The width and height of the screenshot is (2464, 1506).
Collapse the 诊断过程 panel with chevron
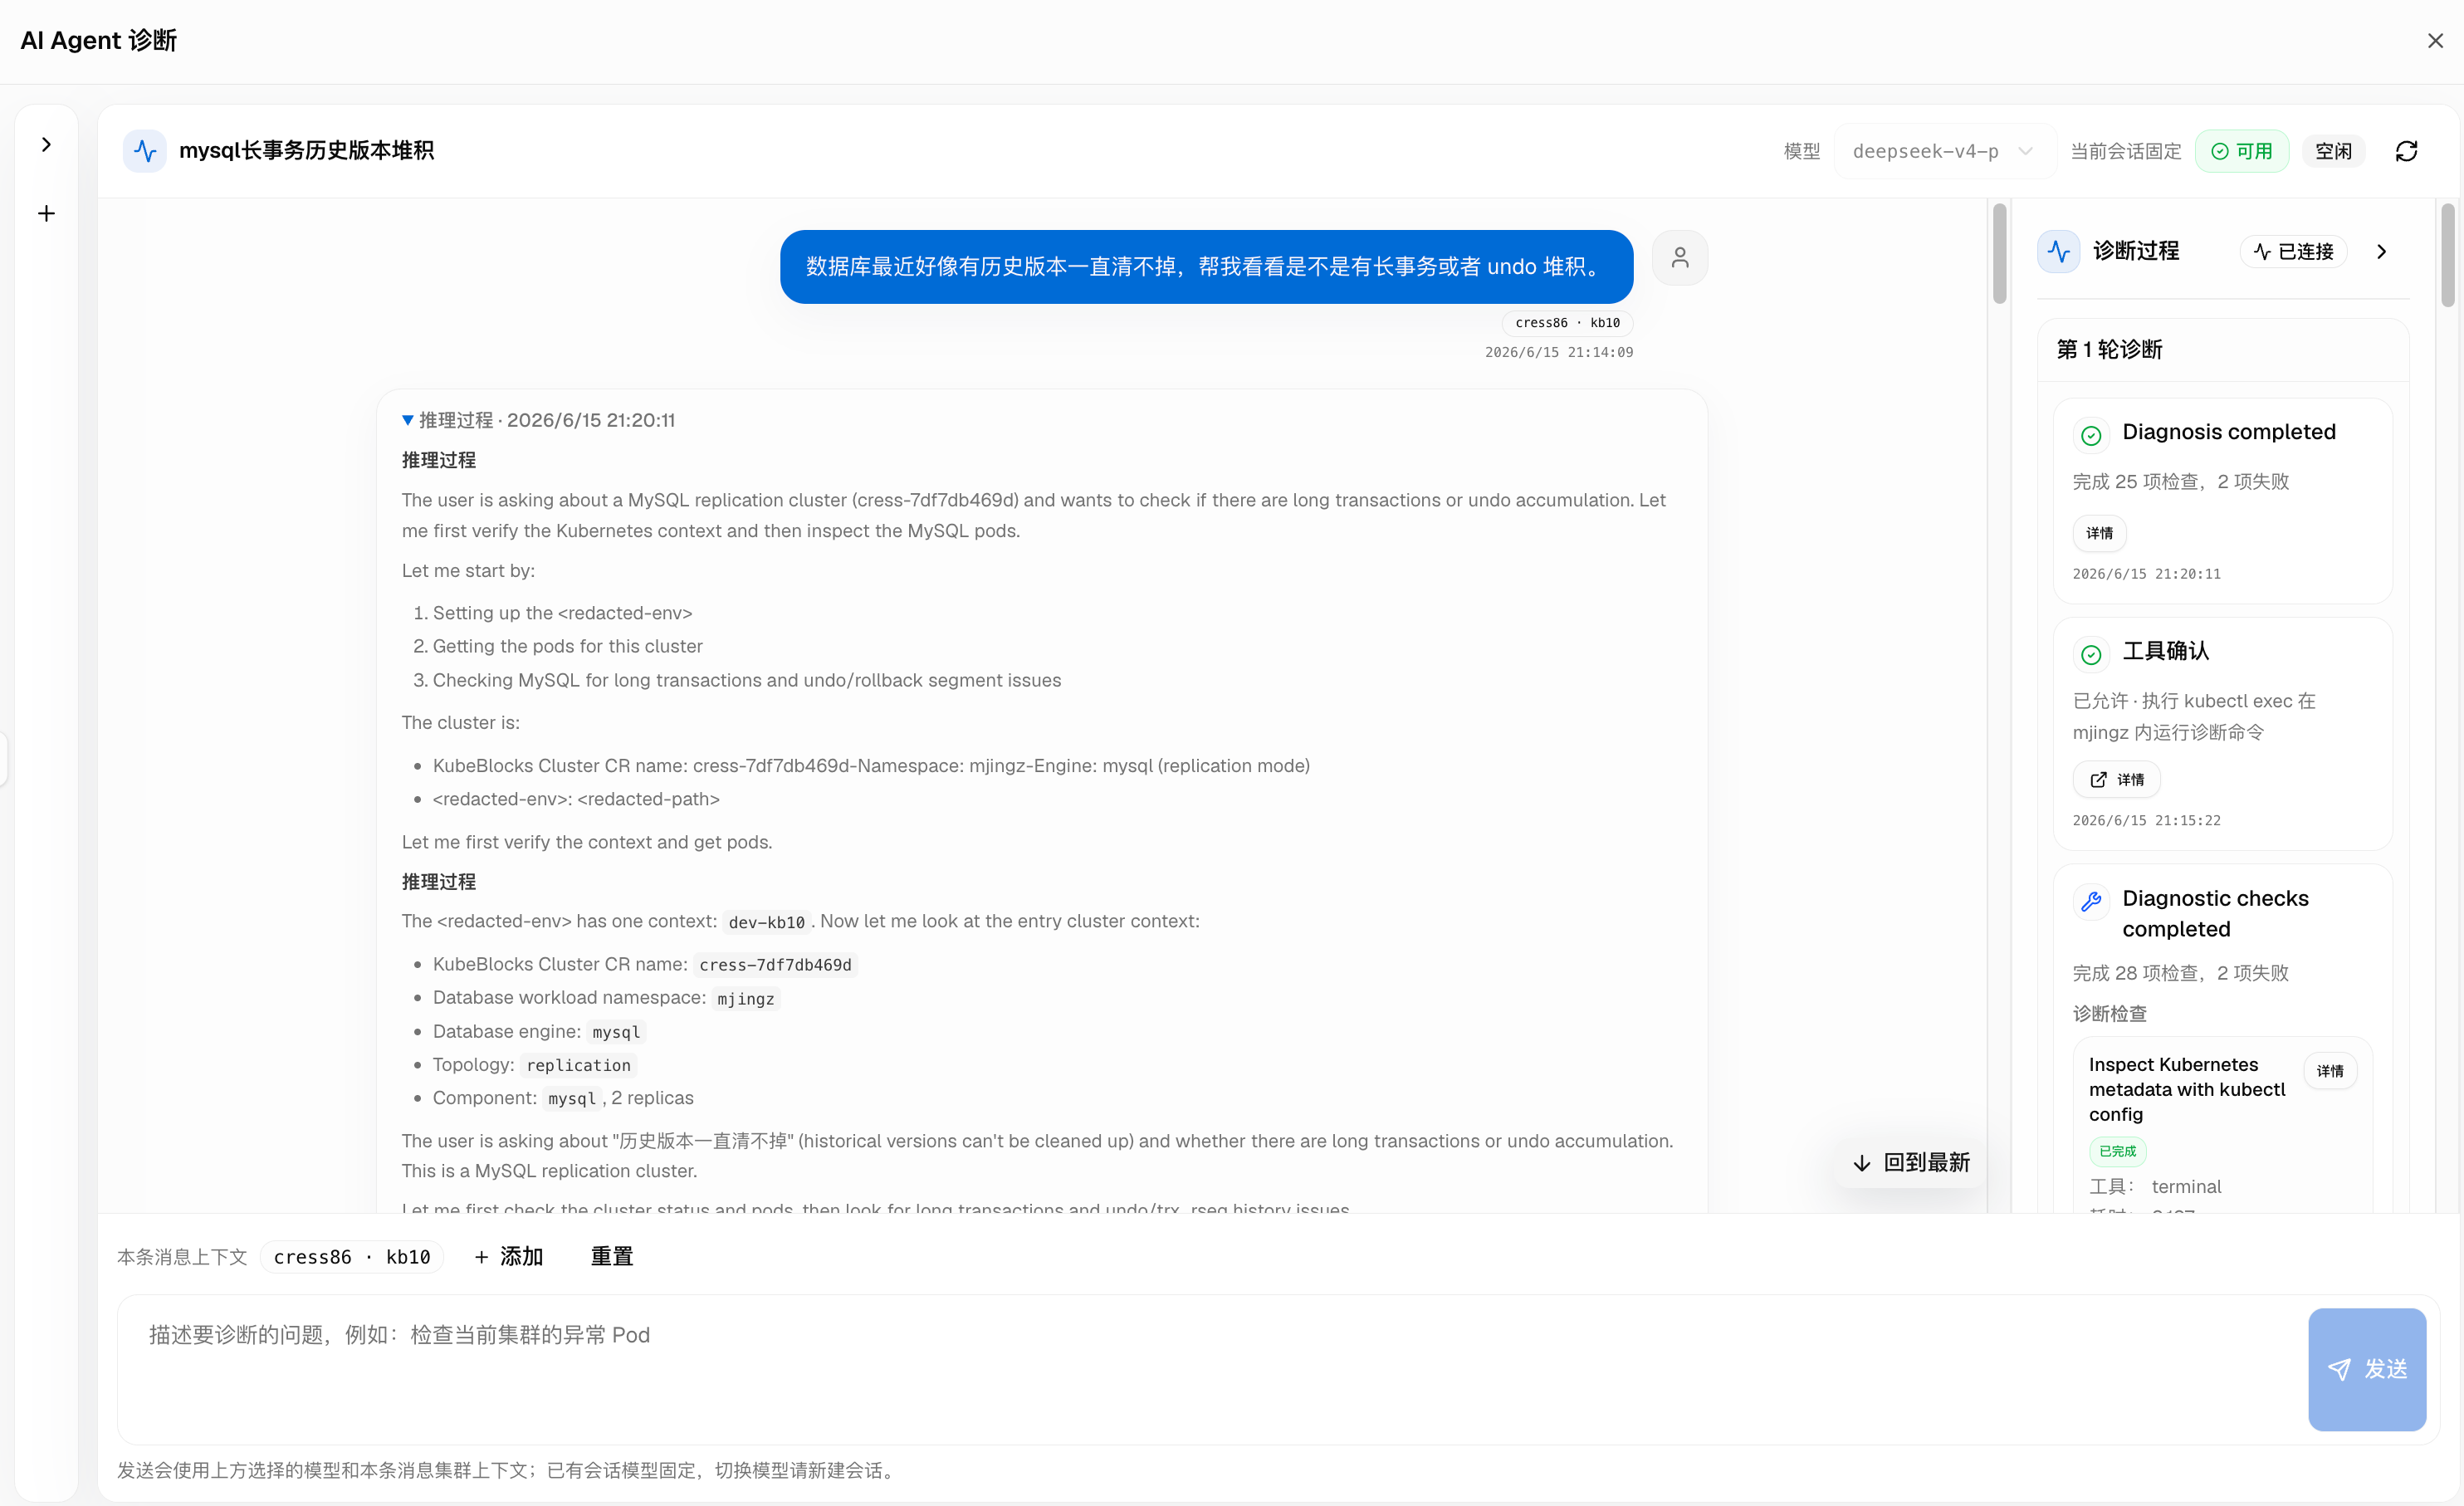(2381, 252)
